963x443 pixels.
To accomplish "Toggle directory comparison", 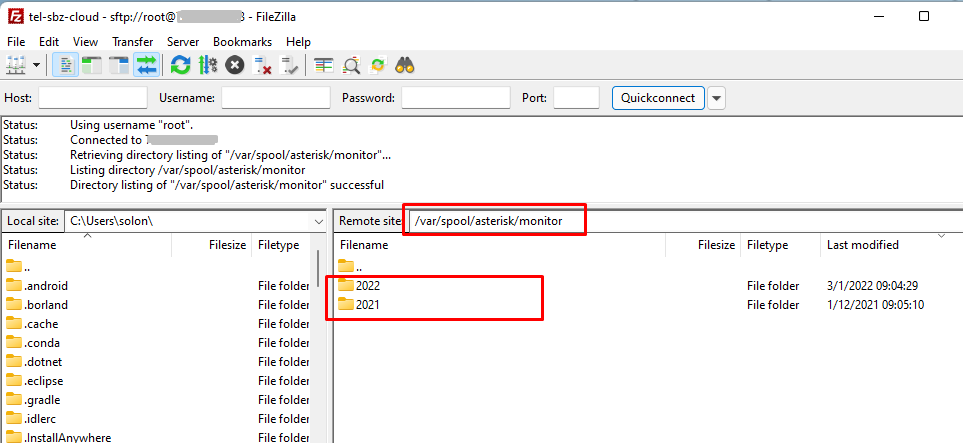I will point(351,65).
